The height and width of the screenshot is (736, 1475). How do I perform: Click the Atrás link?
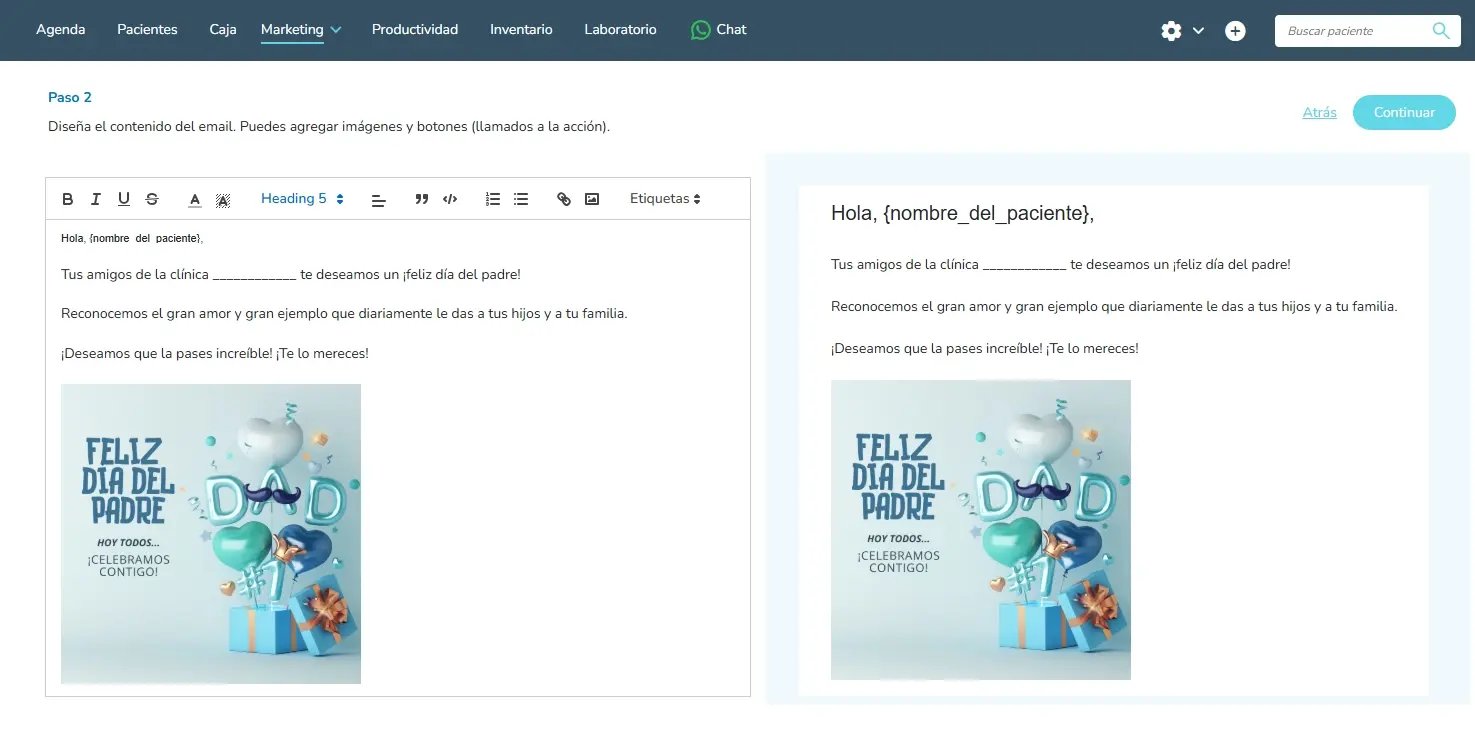pyautogui.click(x=1319, y=113)
